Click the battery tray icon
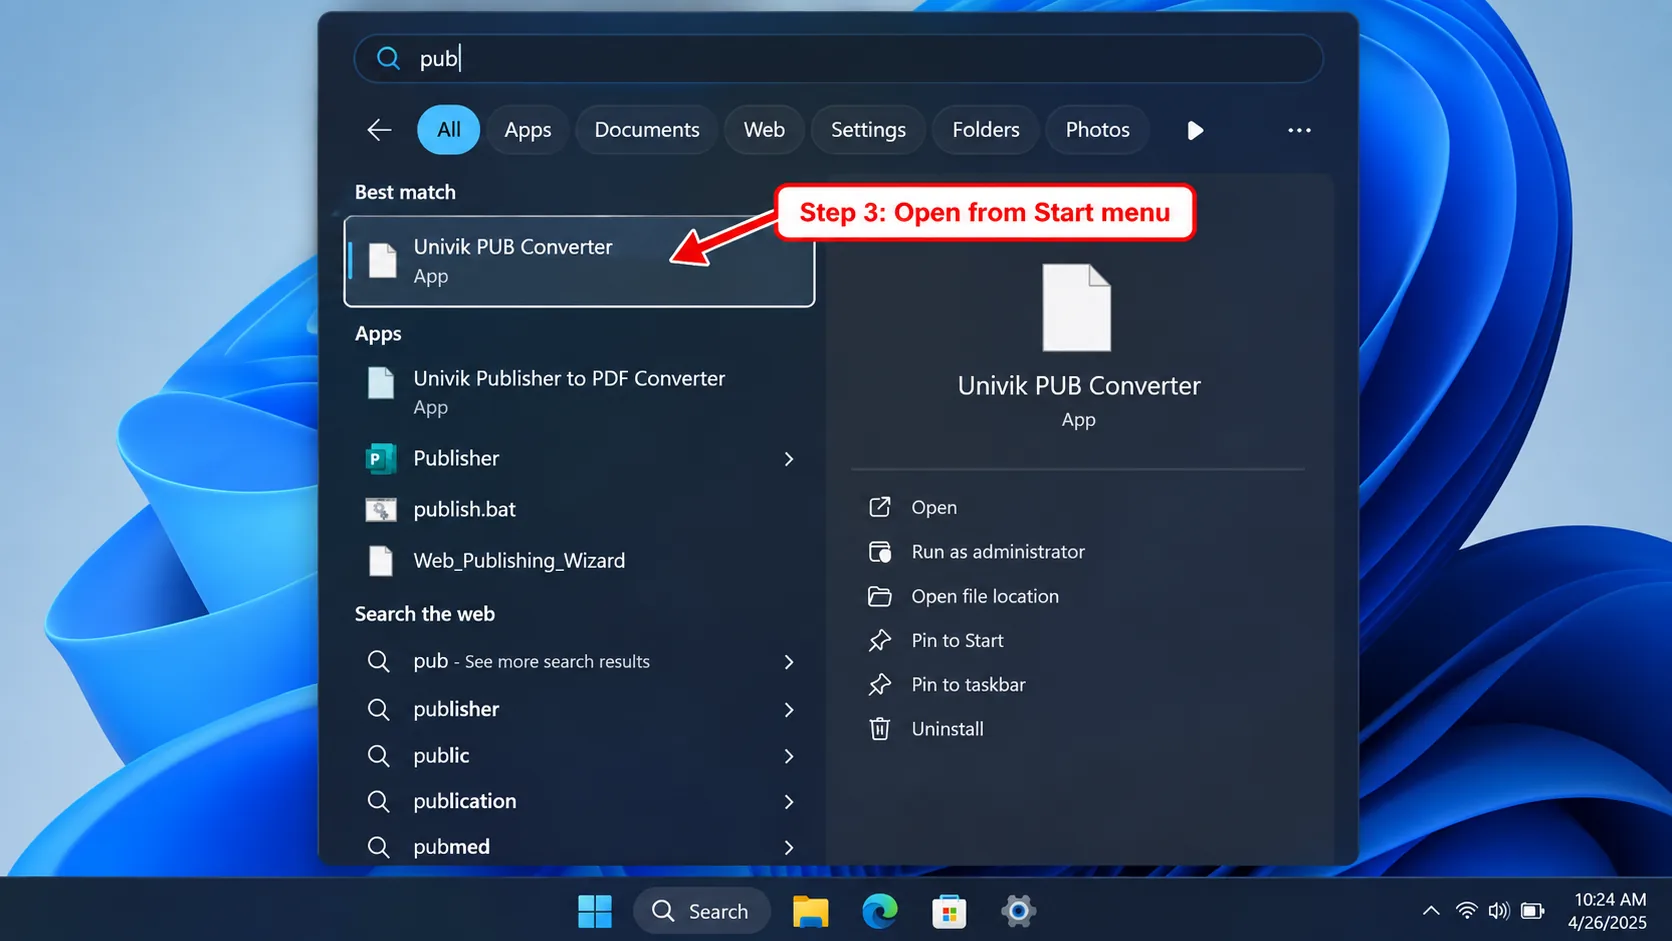 tap(1532, 911)
